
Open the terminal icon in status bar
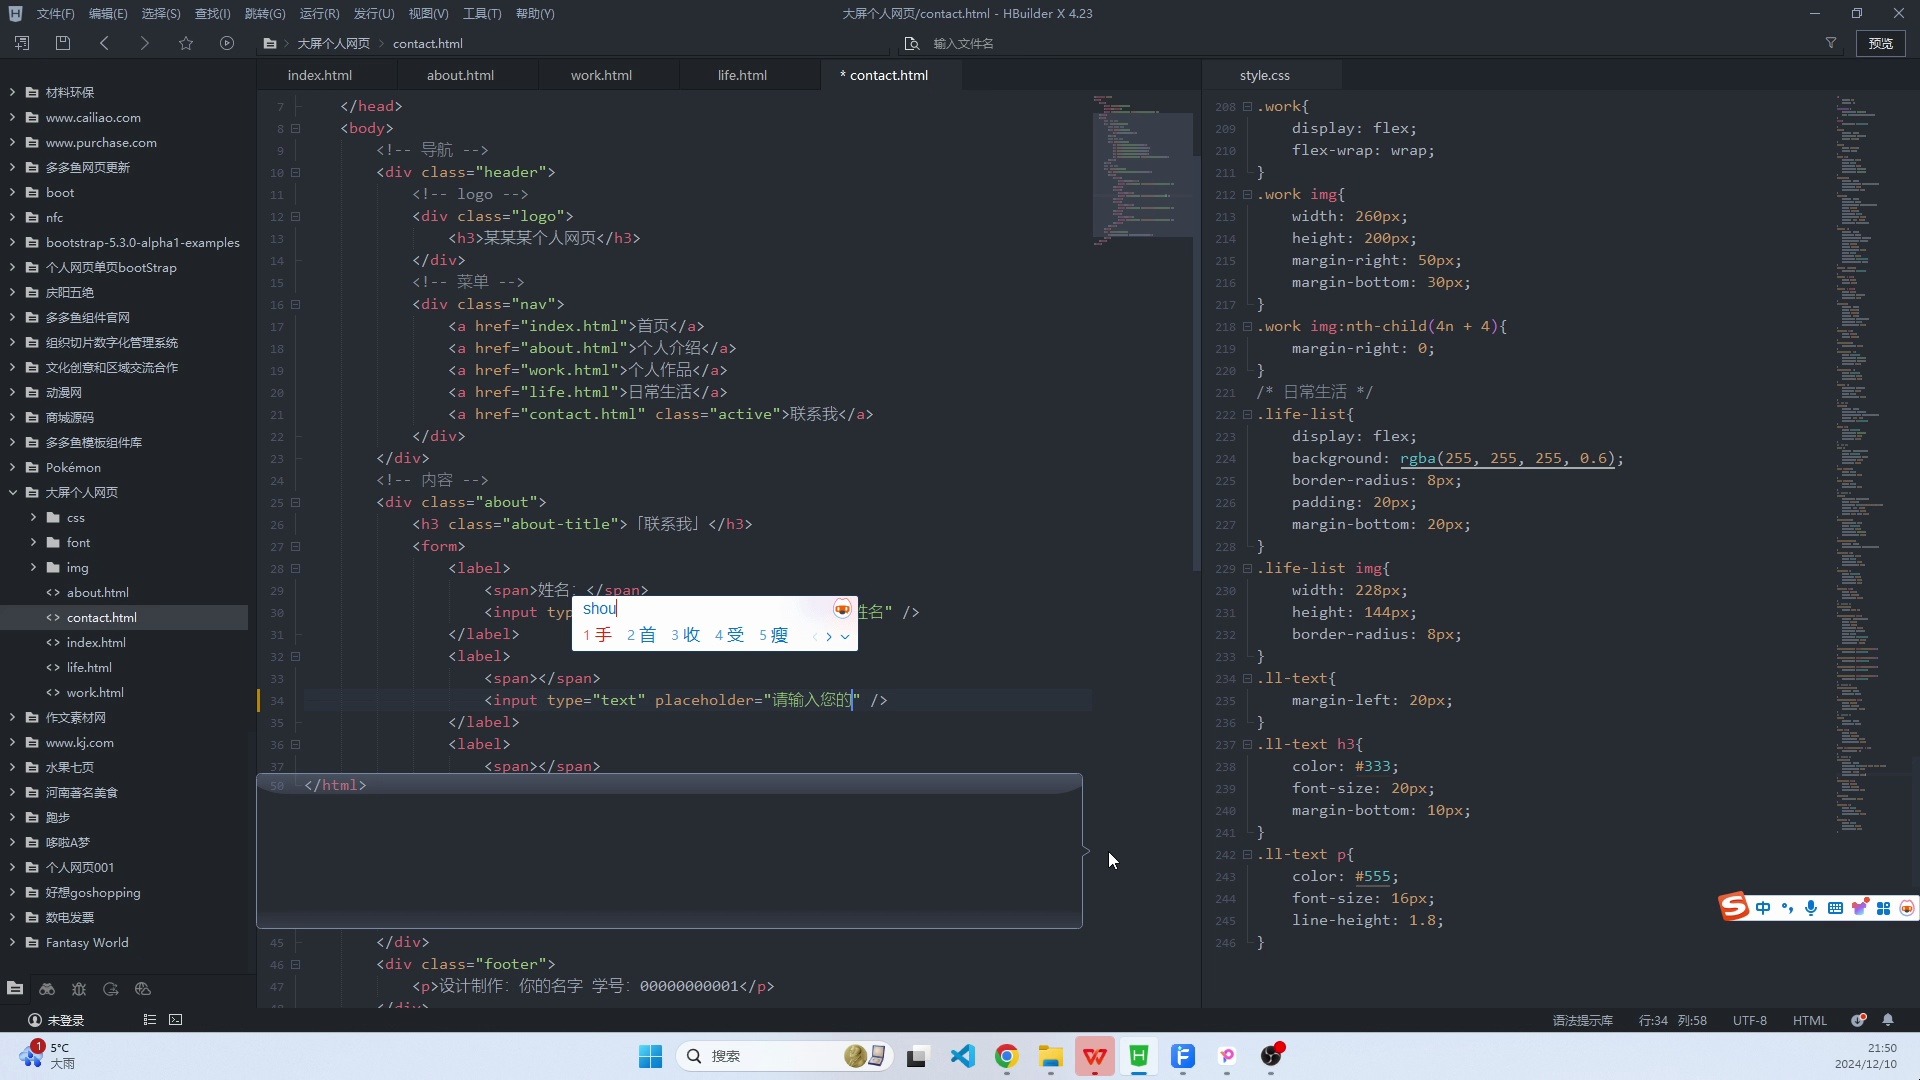pyautogui.click(x=176, y=1020)
